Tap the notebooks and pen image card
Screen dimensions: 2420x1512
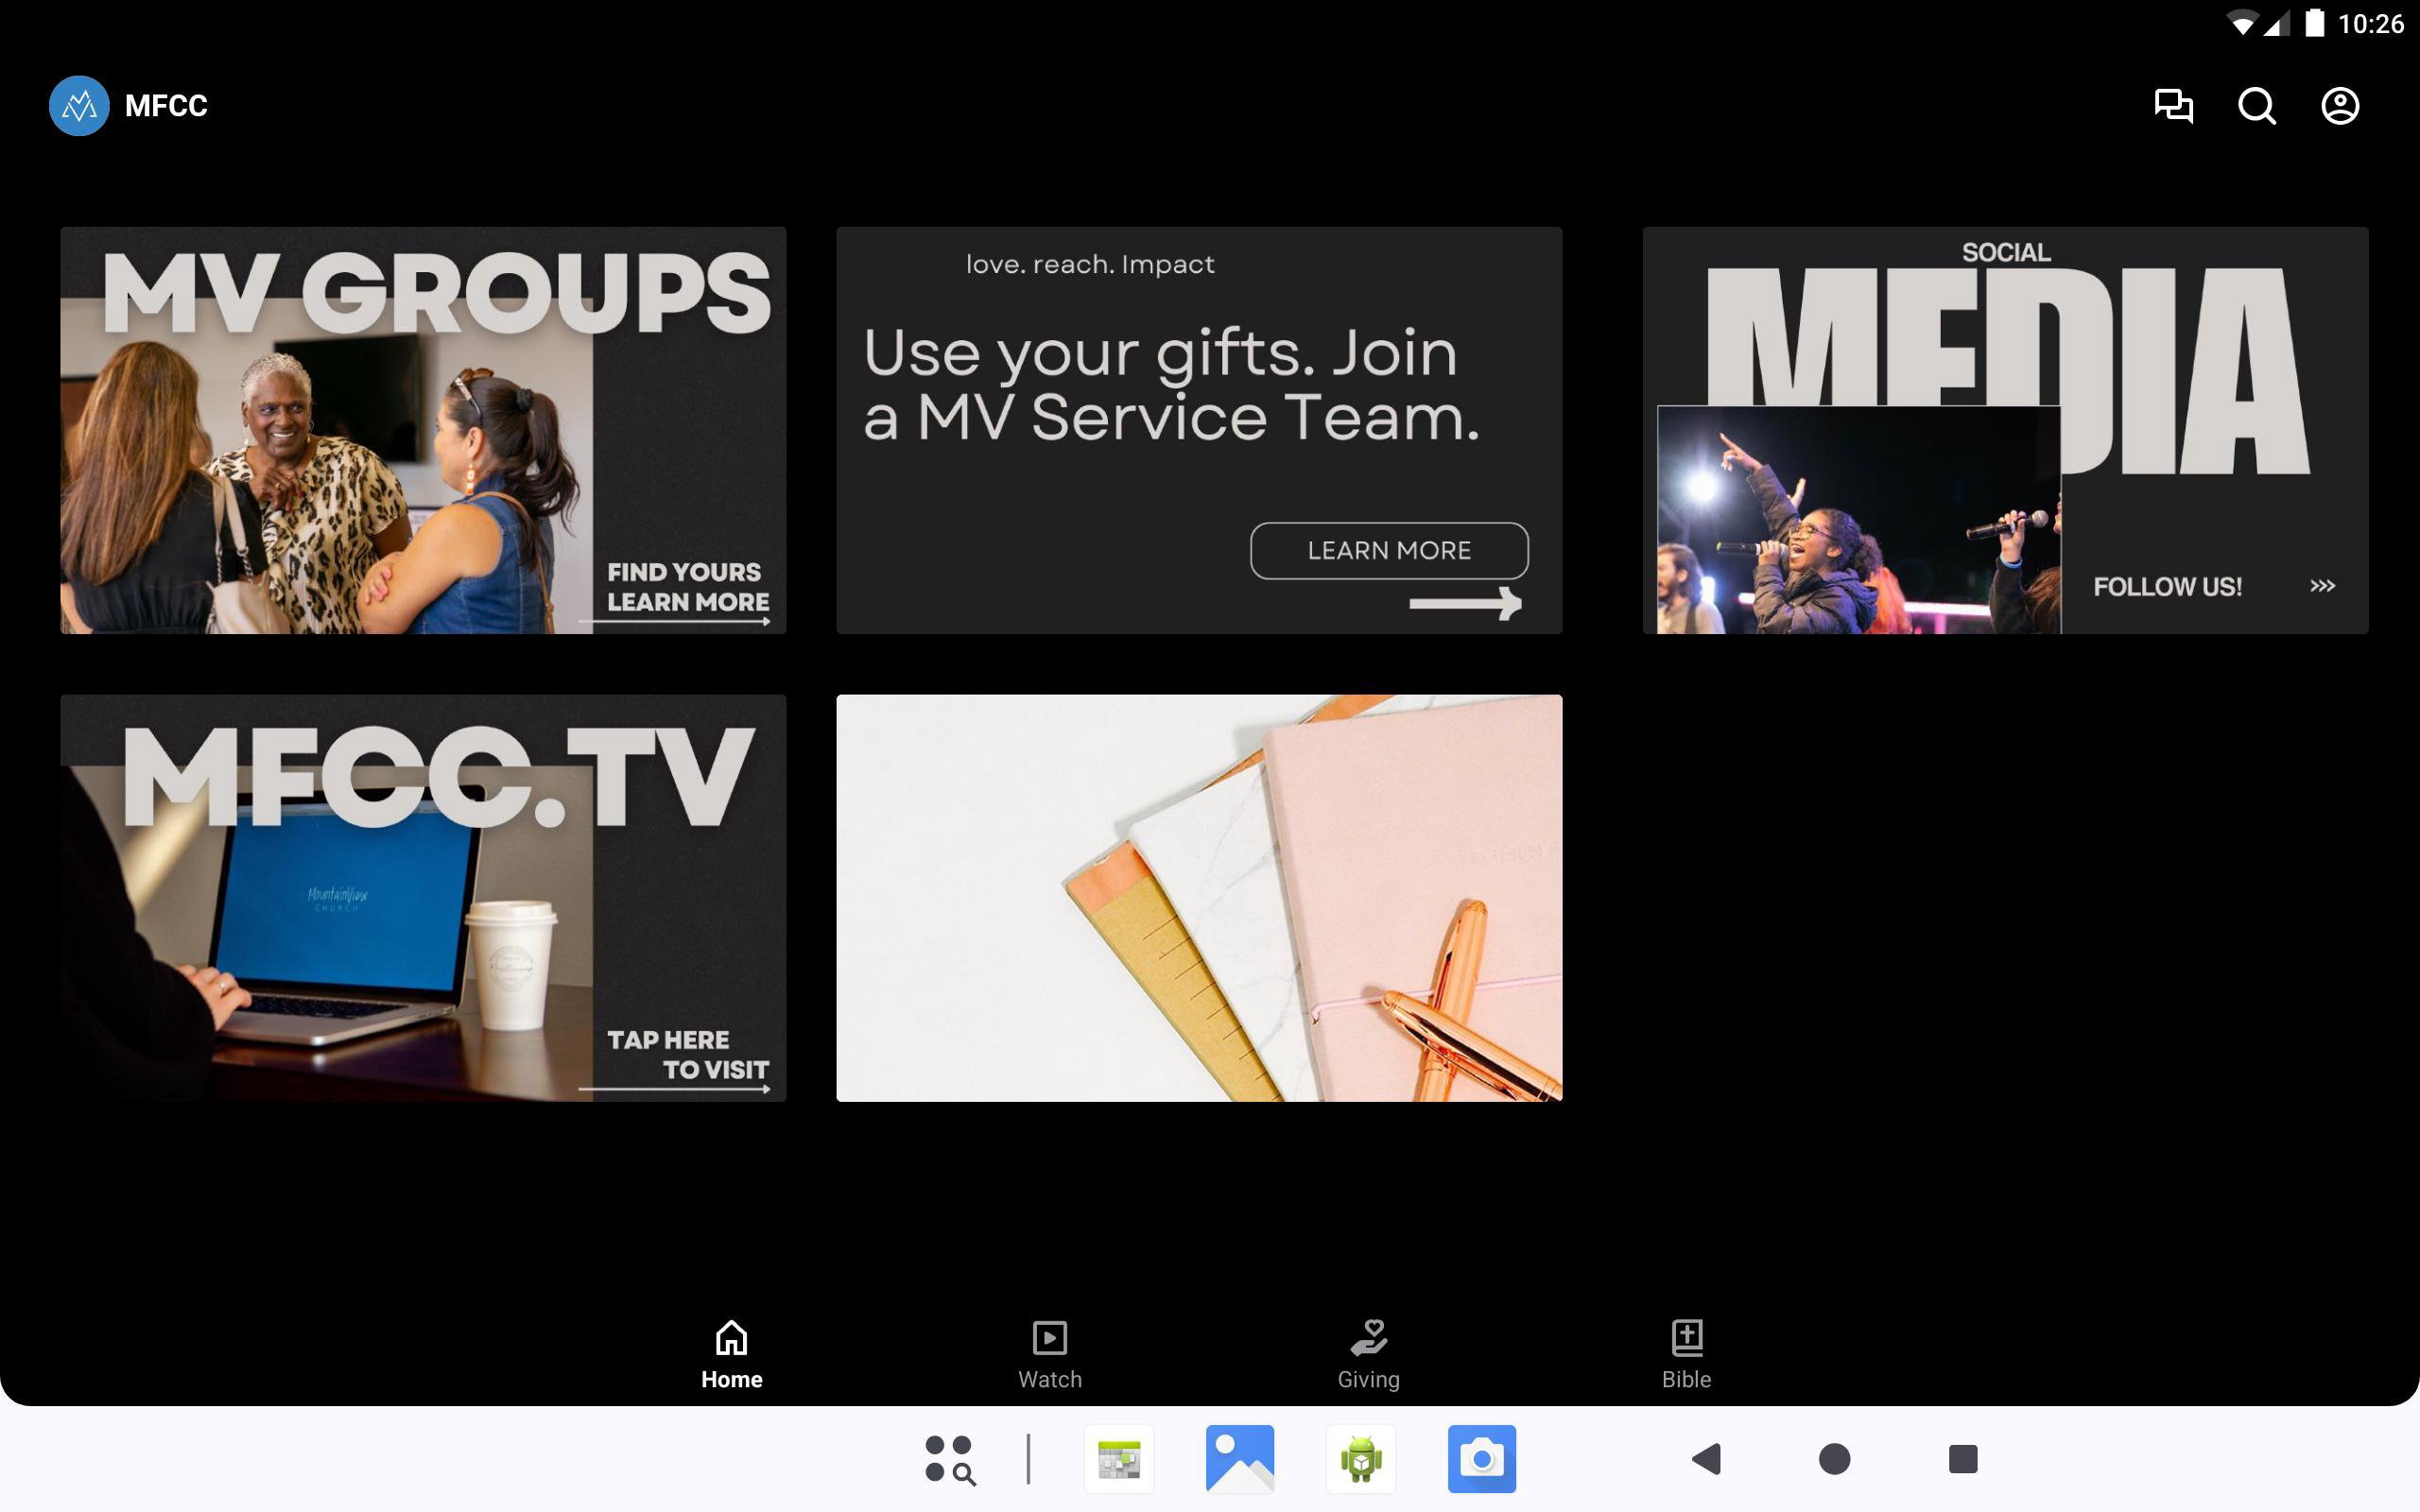[1199, 898]
